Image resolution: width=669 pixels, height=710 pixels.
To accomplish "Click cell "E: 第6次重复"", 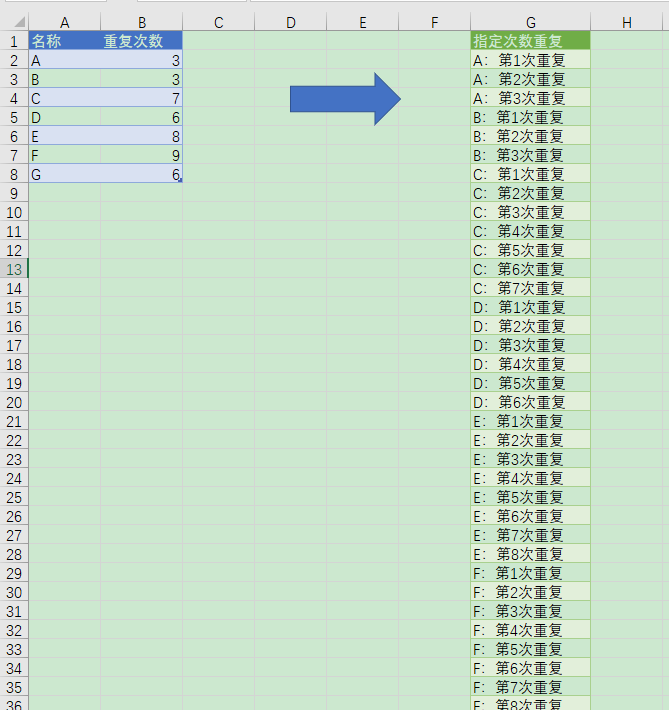I will pos(531,516).
